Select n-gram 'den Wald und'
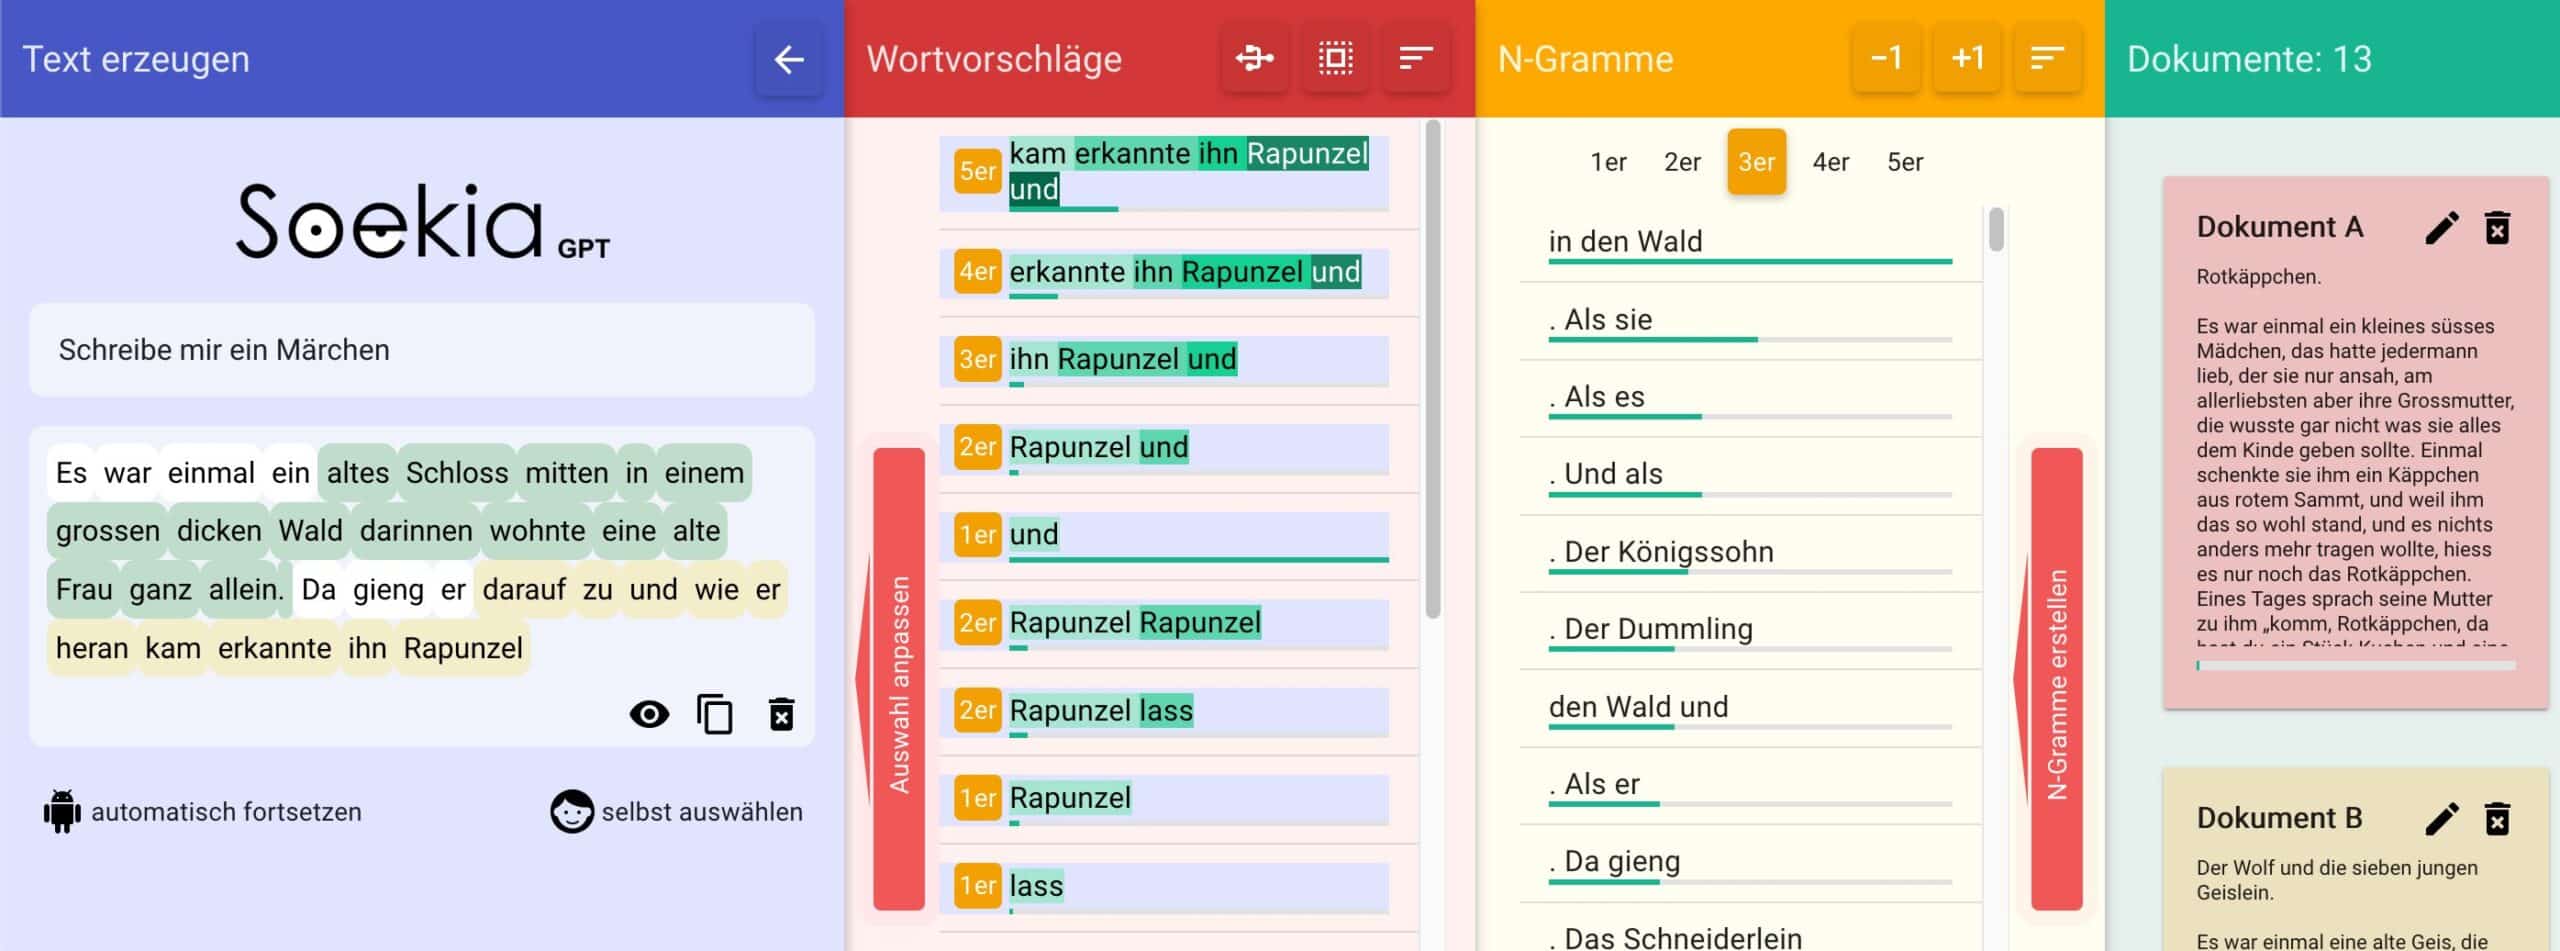This screenshot has height=951, width=2560. (1750, 708)
